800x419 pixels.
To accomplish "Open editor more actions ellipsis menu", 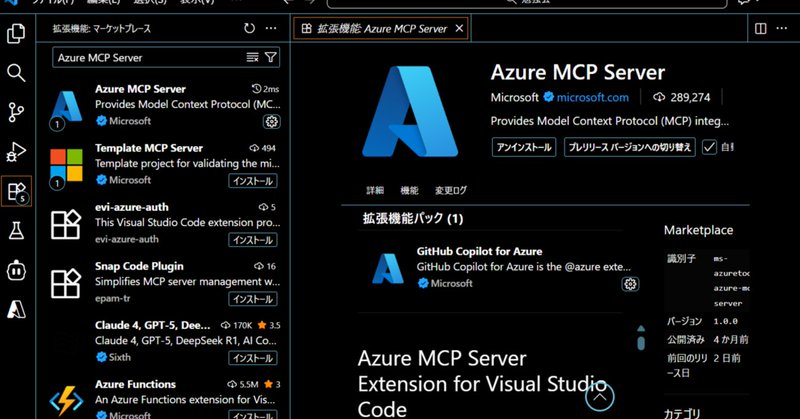I will click(x=782, y=29).
